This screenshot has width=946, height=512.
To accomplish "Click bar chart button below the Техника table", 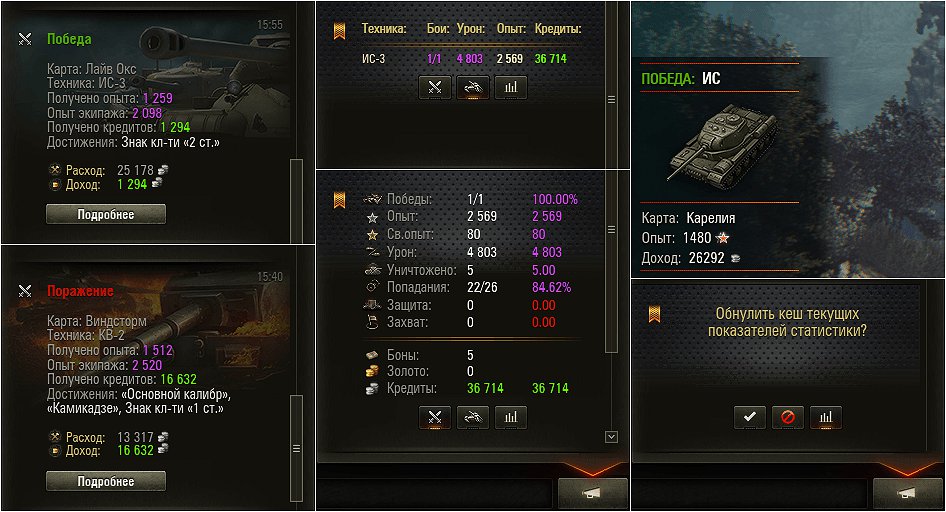I will coord(510,87).
